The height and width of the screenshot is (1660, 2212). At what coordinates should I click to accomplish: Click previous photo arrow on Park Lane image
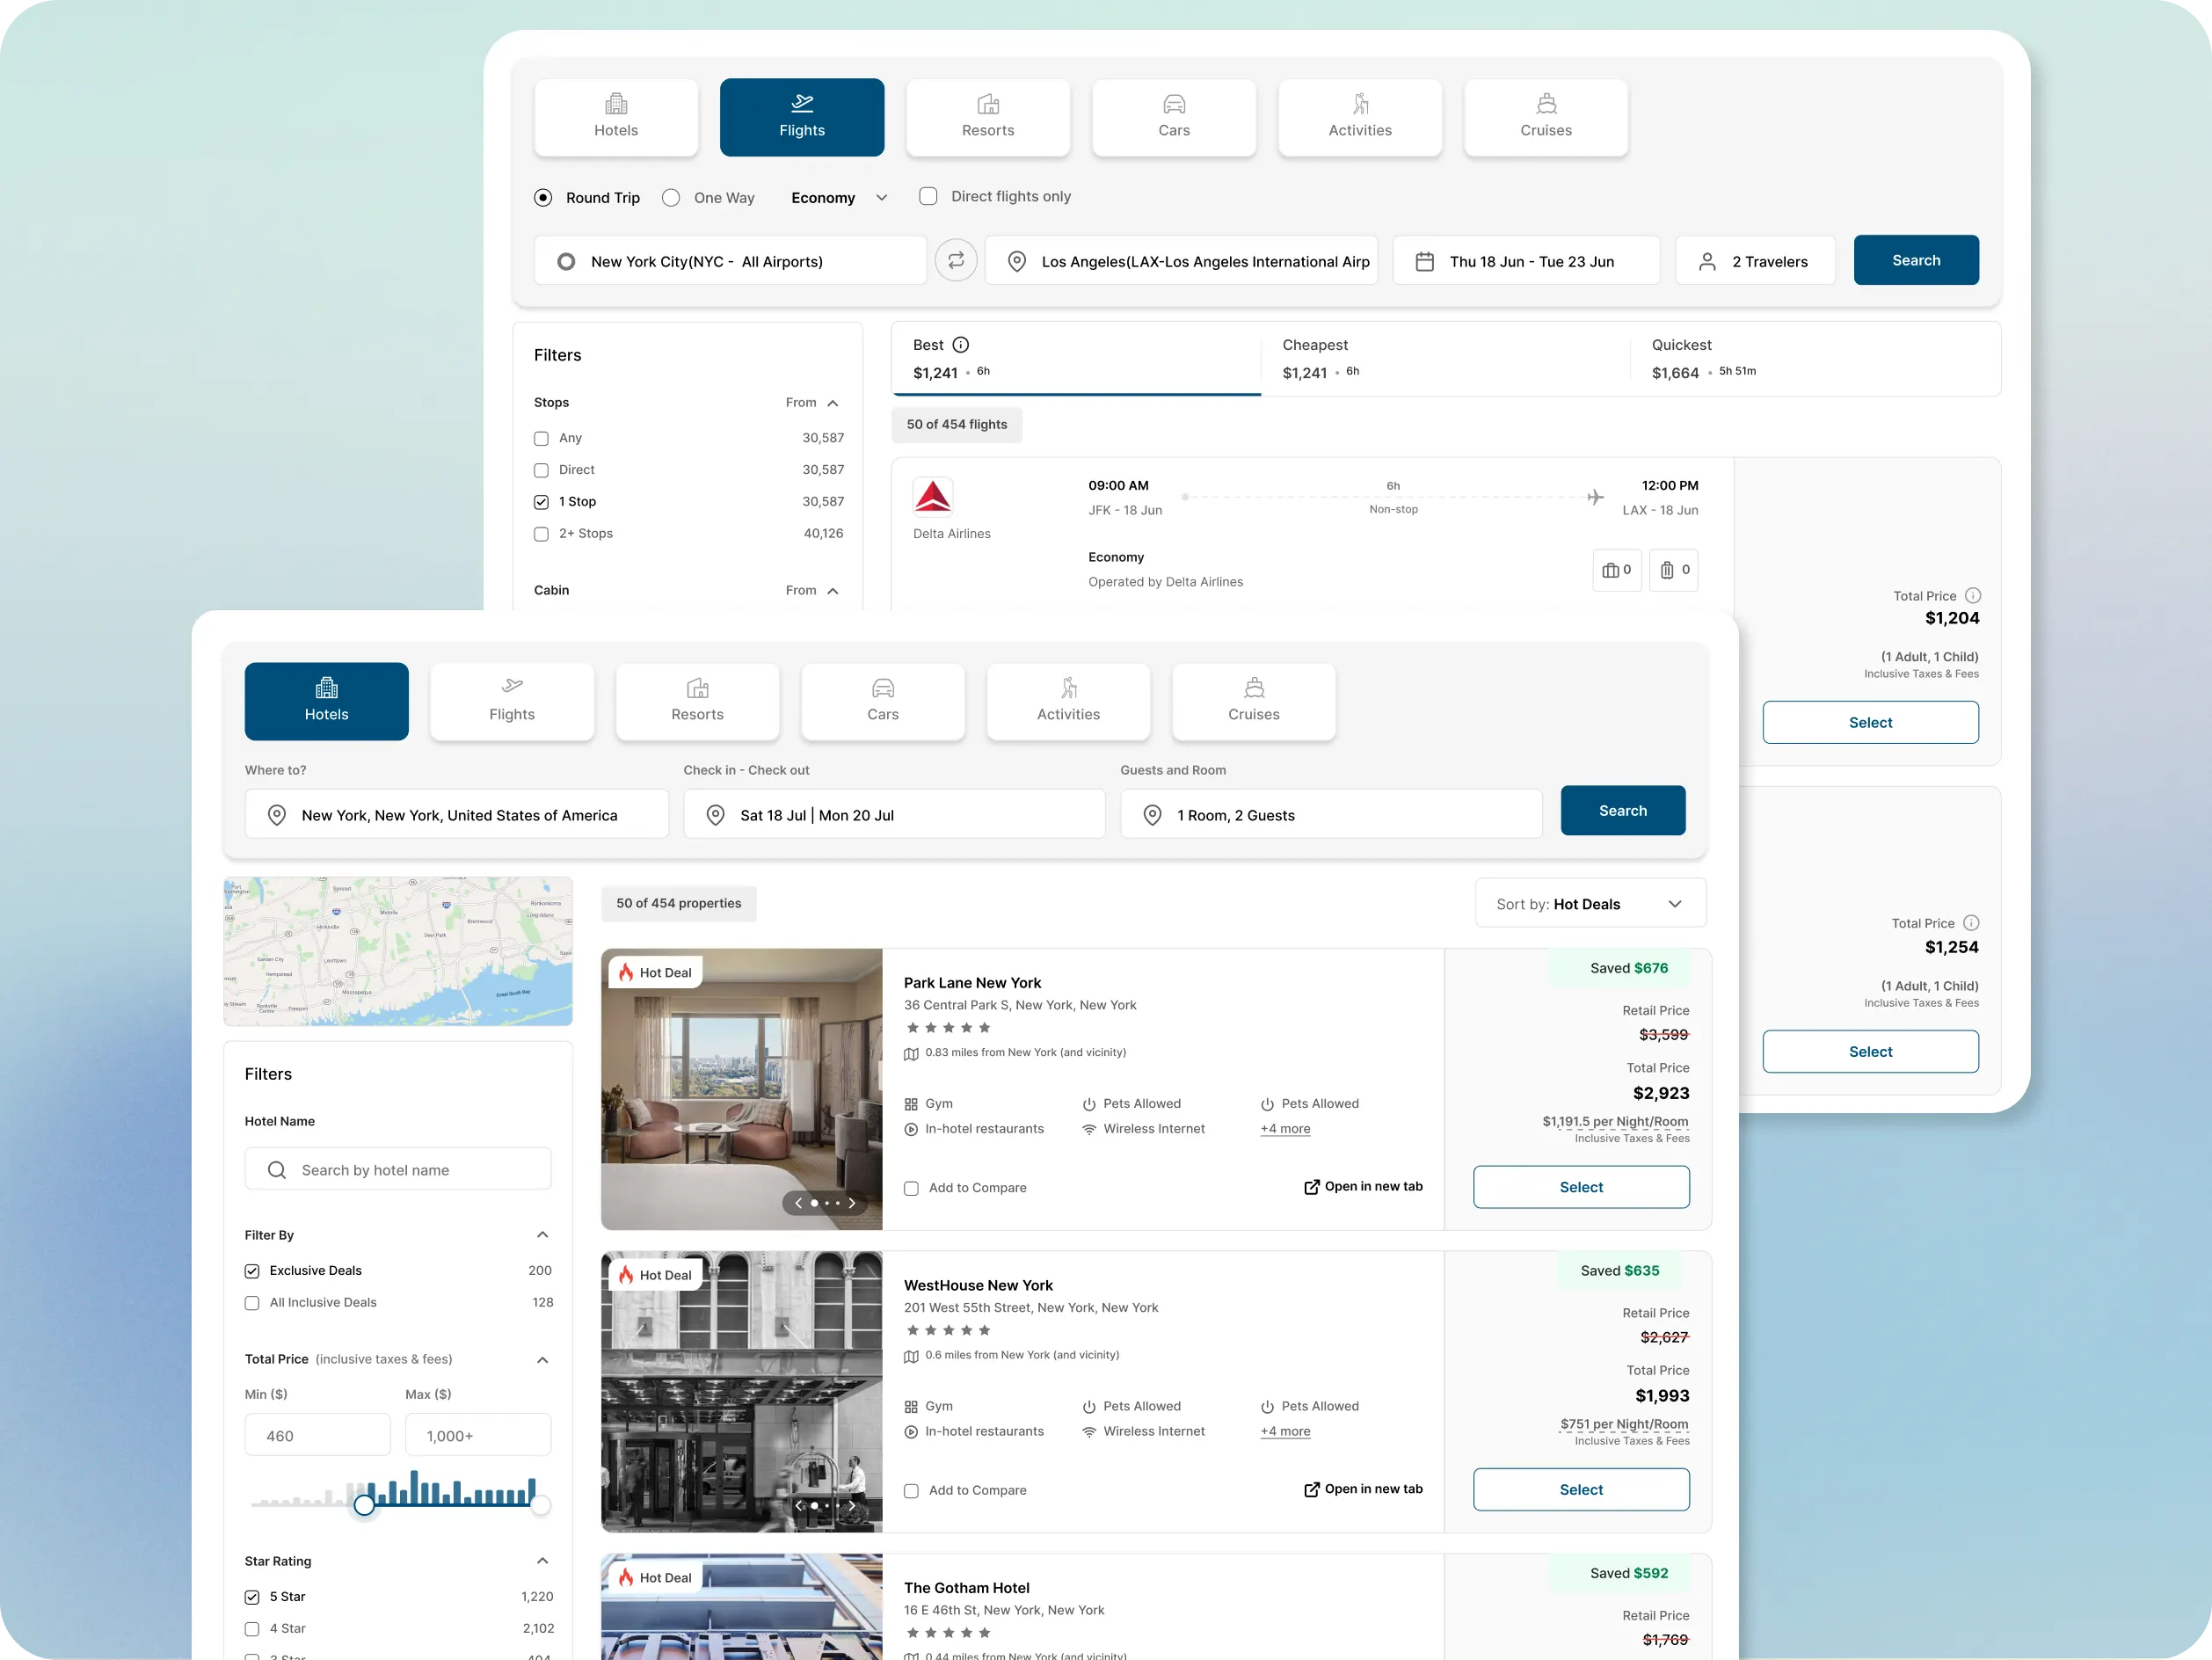tap(798, 1203)
